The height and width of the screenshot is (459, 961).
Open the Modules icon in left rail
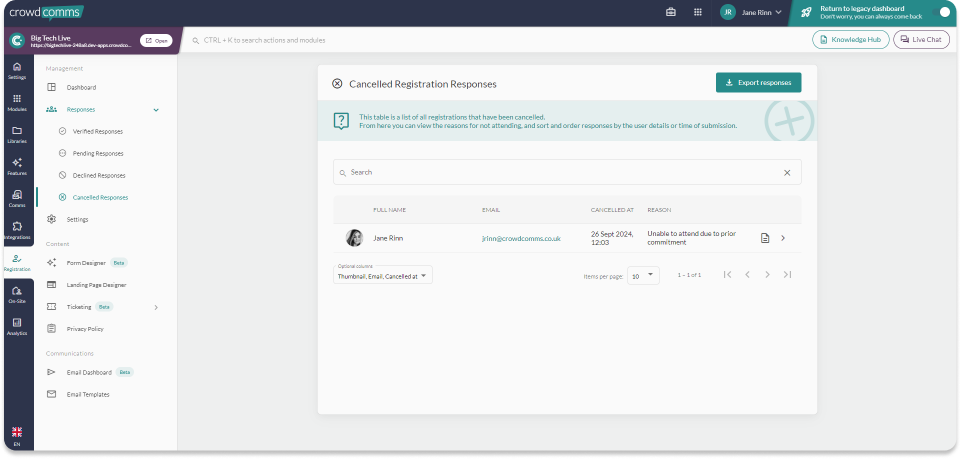click(17, 102)
